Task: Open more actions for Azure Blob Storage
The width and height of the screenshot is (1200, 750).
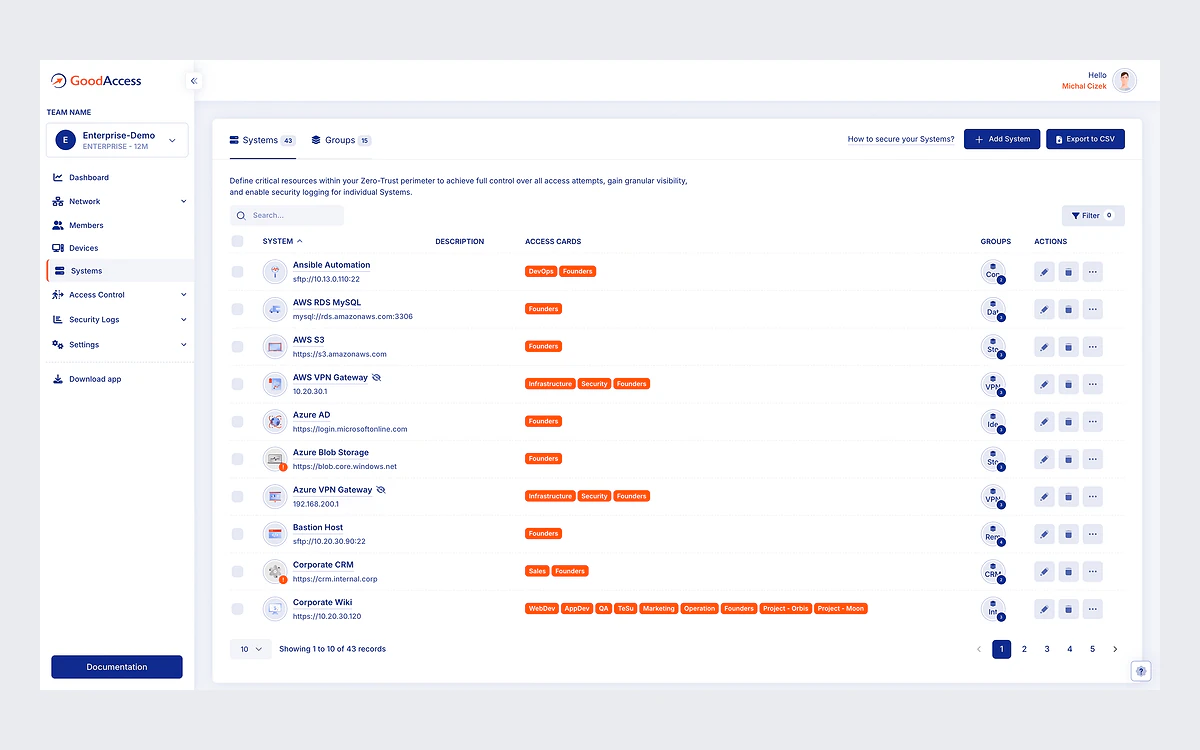Action: 1092,459
